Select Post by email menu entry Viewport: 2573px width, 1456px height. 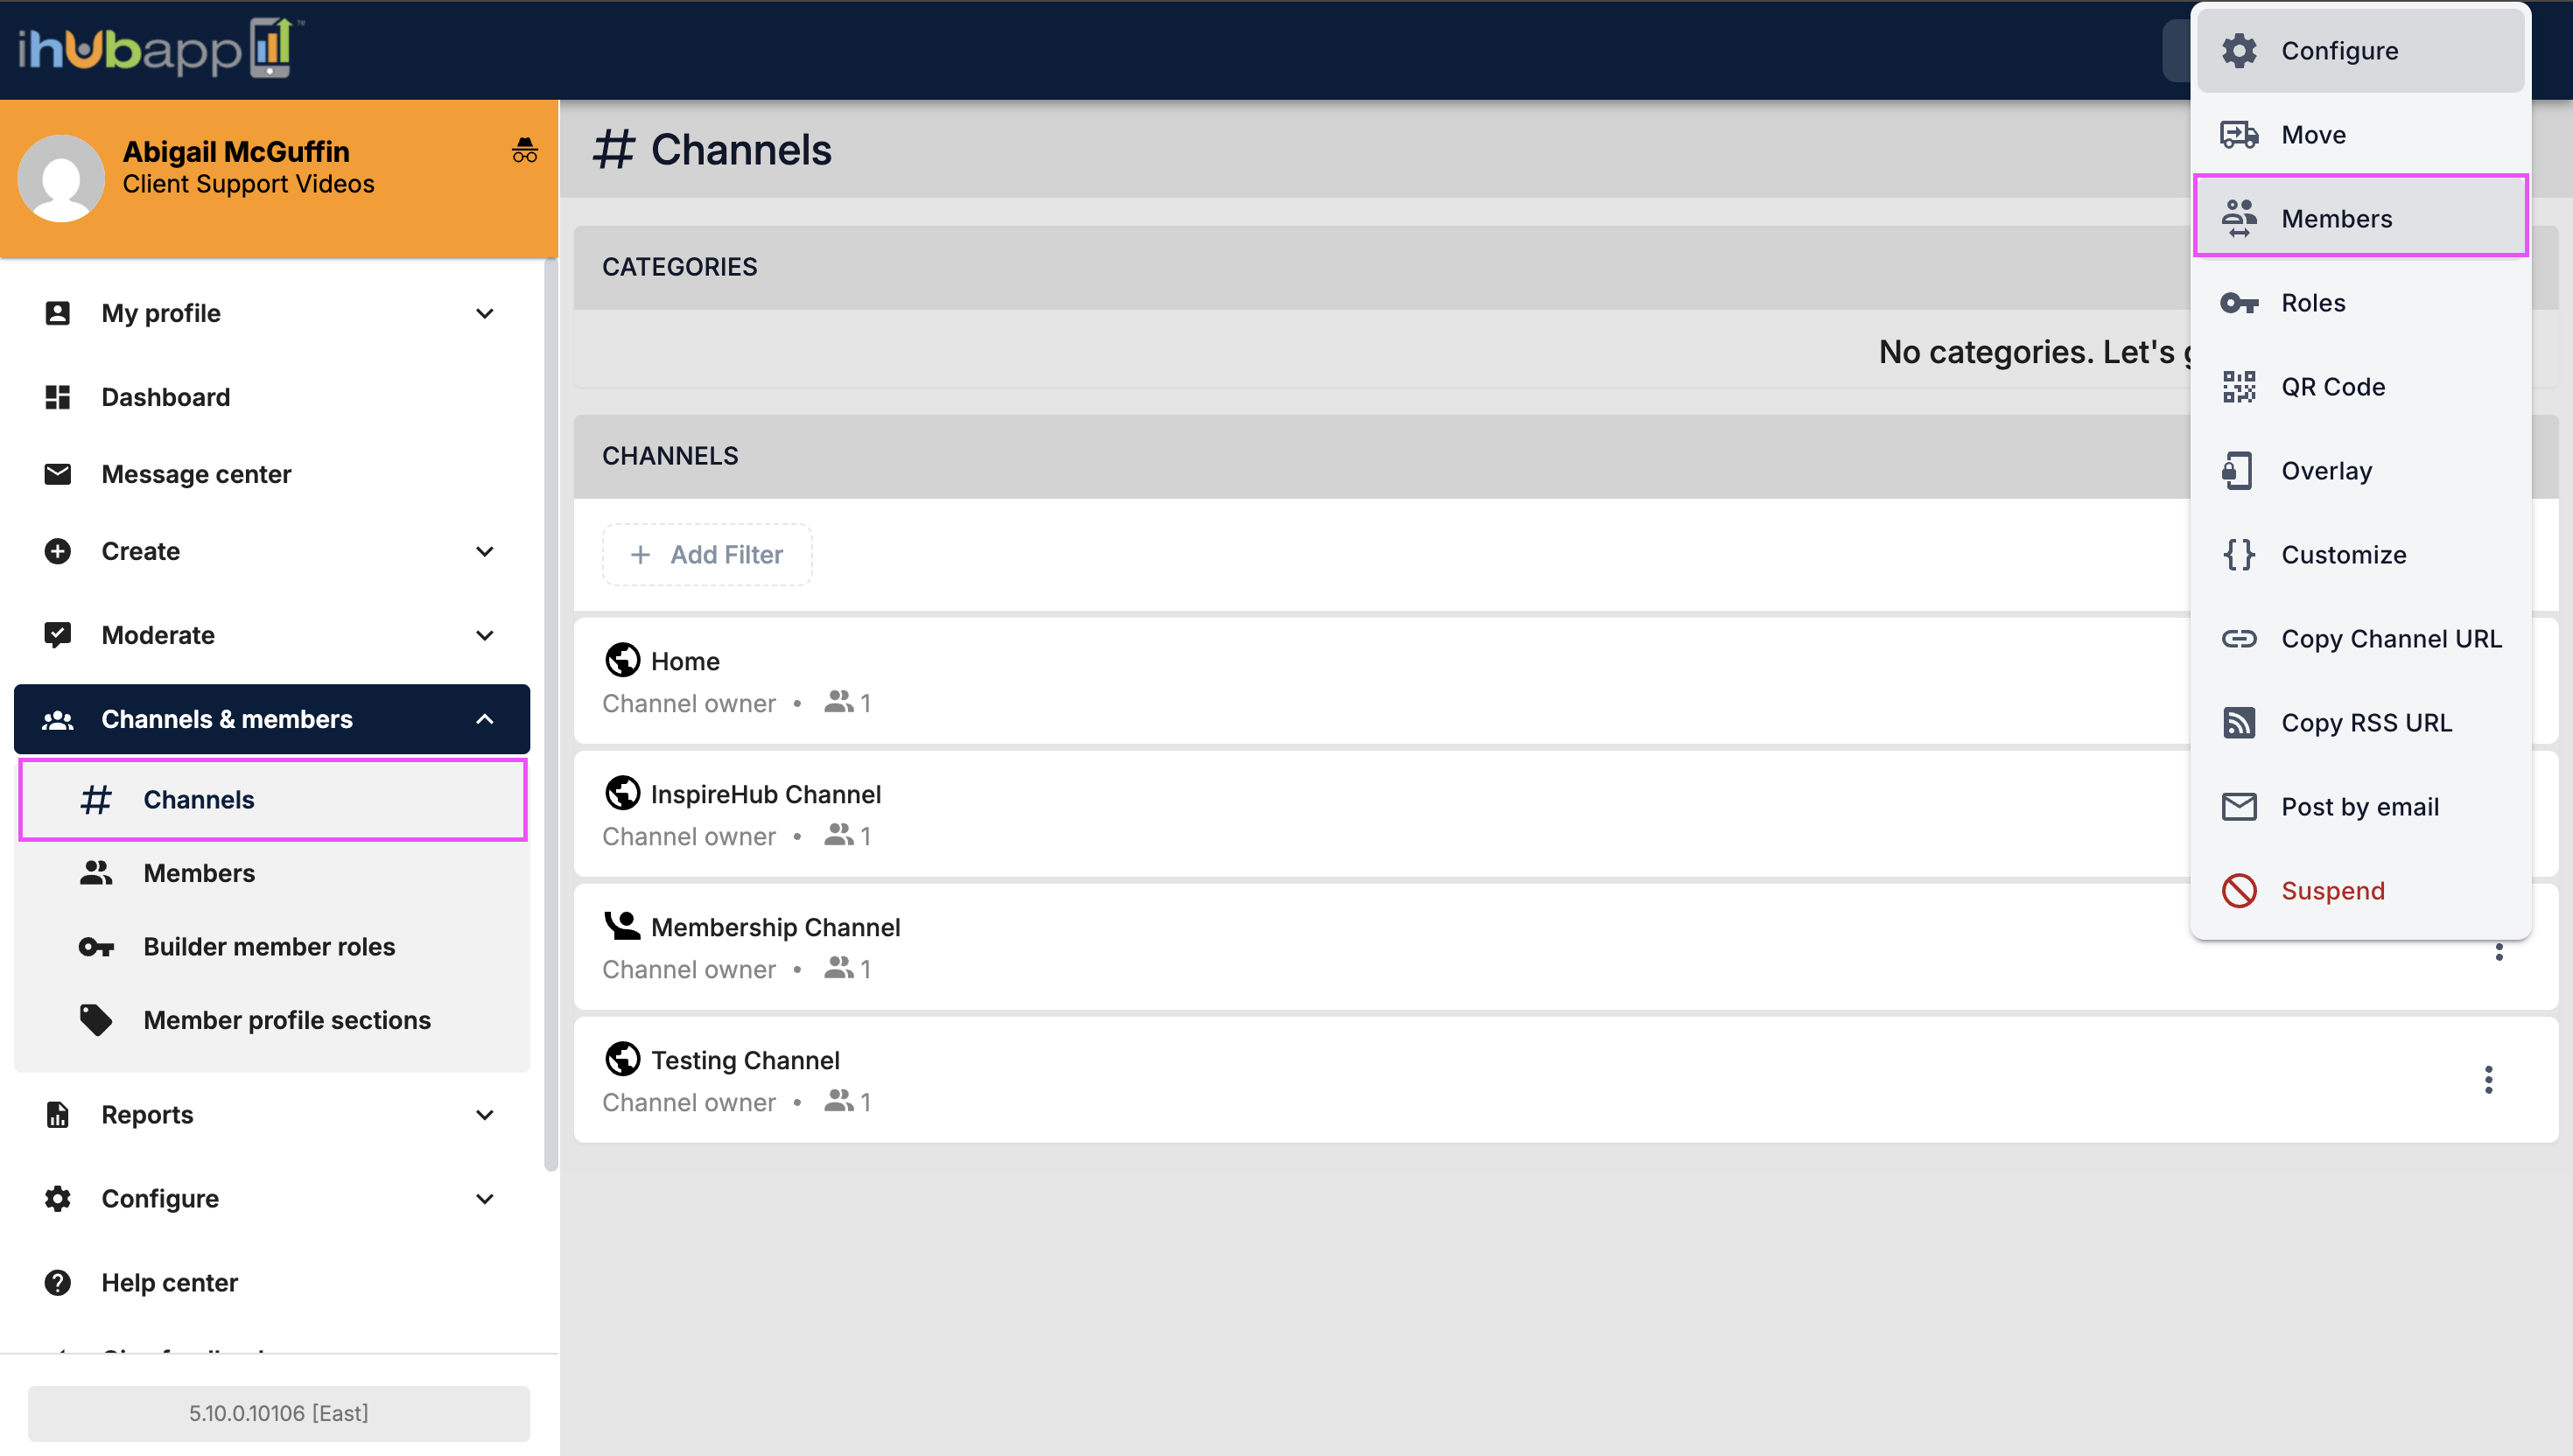(2360, 806)
